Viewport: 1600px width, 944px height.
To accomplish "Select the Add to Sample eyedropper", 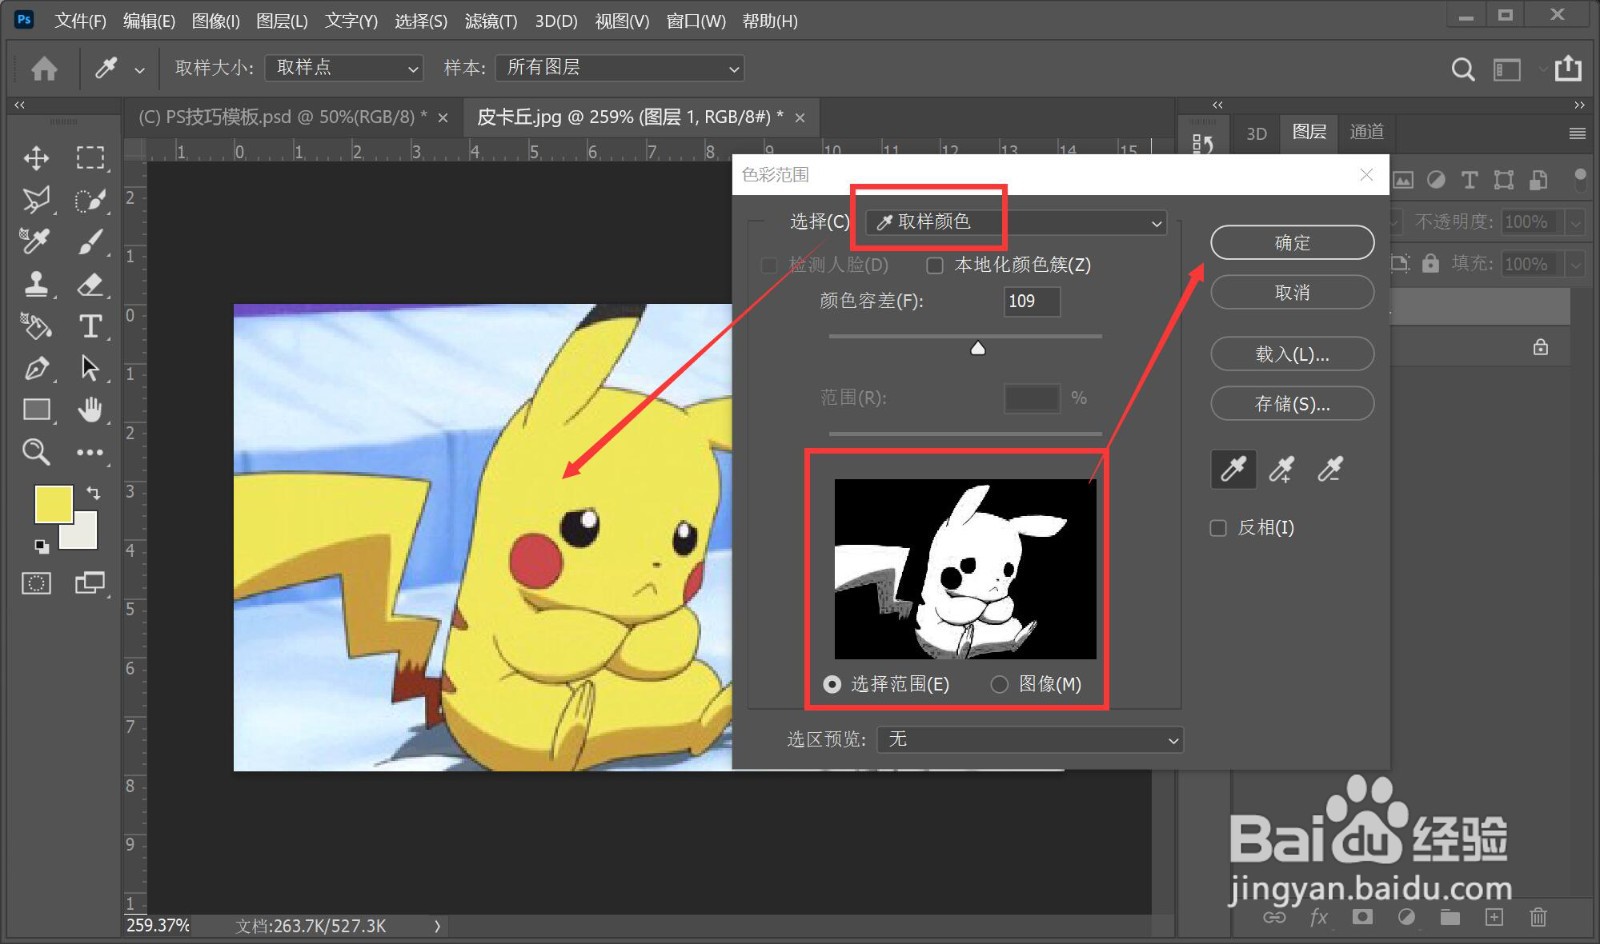I will pyautogui.click(x=1281, y=469).
